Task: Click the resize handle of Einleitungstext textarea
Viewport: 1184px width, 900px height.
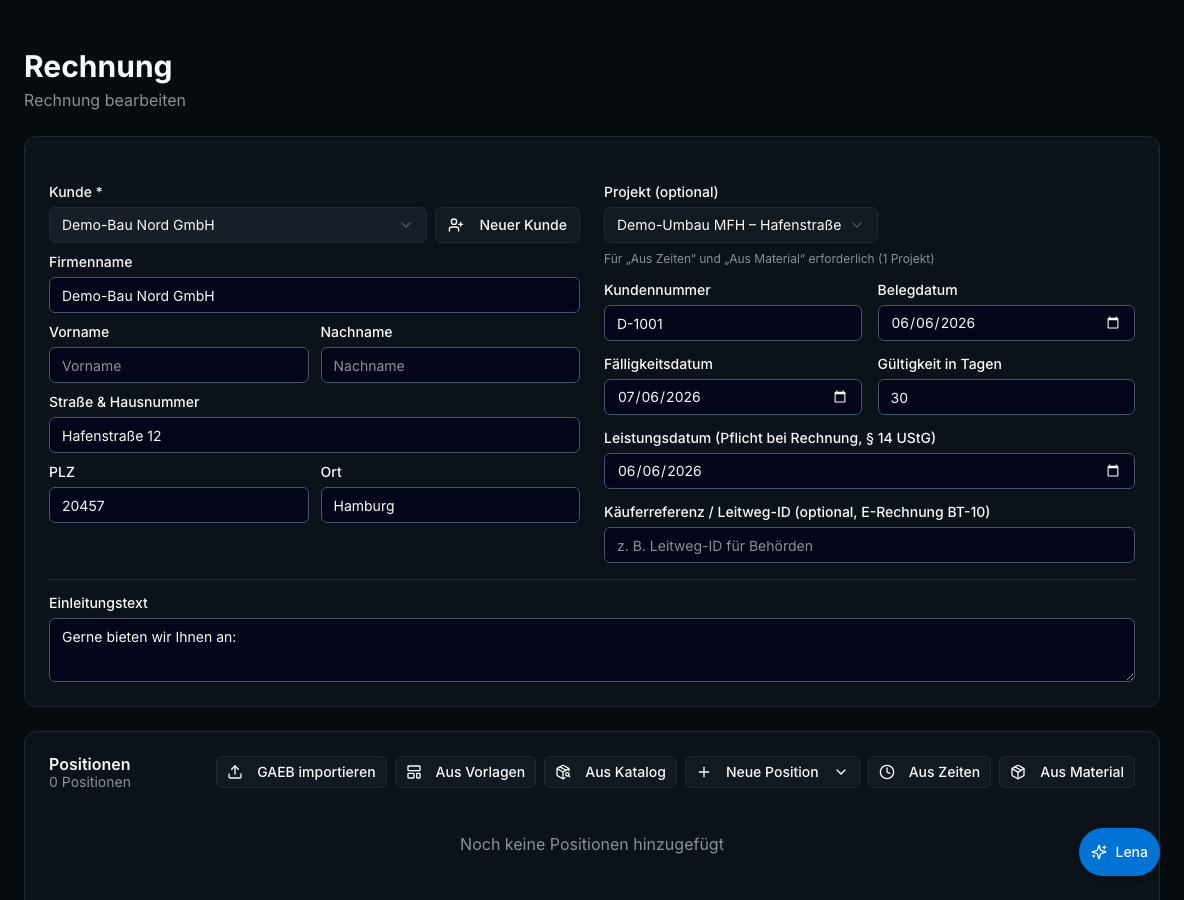Action: (x=1130, y=677)
